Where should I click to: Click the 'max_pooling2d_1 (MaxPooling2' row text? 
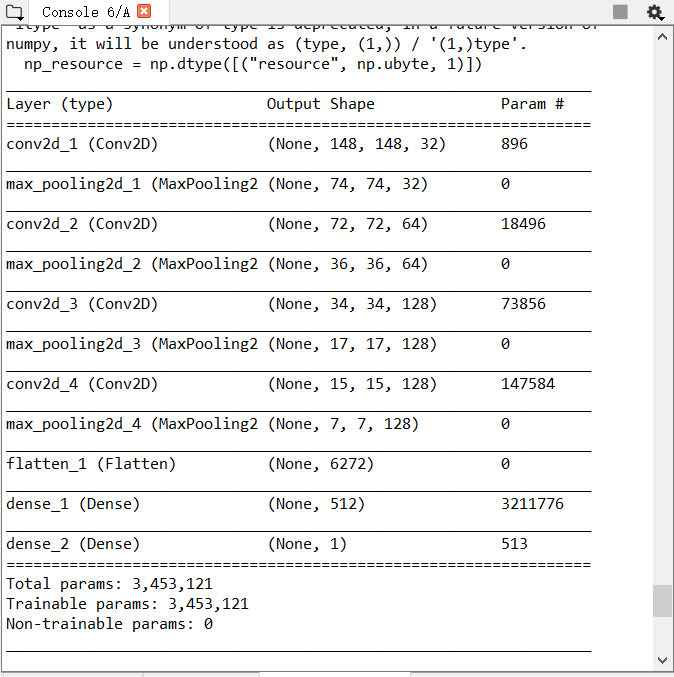point(132,184)
